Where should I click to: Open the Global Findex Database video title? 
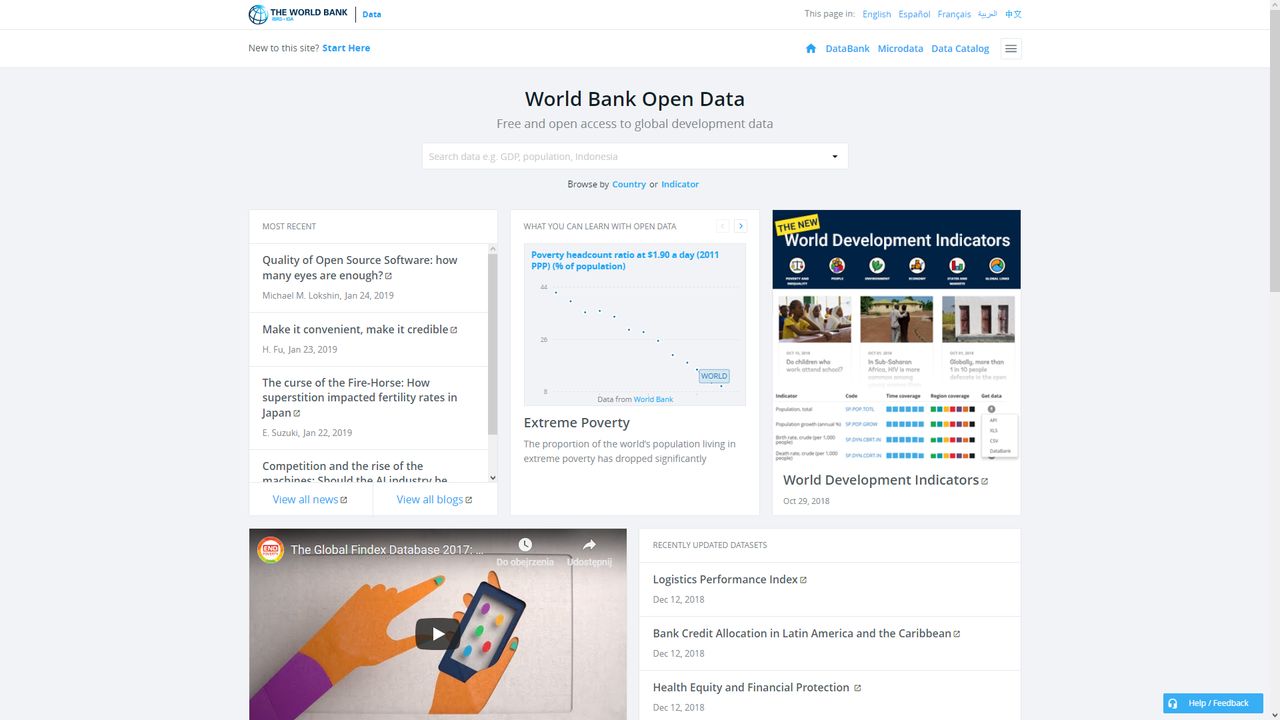(387, 550)
